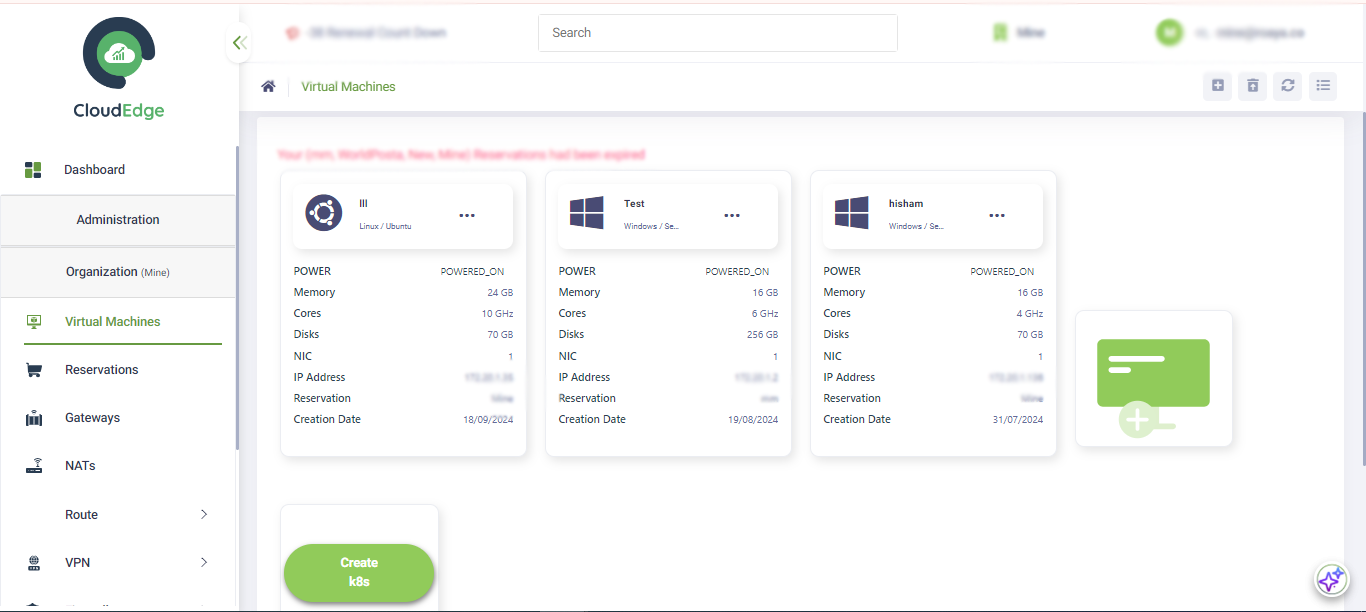Click the add new virtual machine card
Screen dimensions: 1366x612
(x=1154, y=379)
